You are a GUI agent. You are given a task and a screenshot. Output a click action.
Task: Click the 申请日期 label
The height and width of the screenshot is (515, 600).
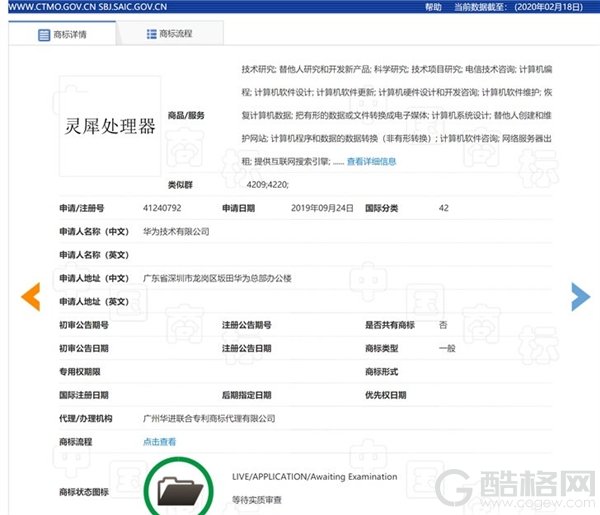click(x=238, y=208)
